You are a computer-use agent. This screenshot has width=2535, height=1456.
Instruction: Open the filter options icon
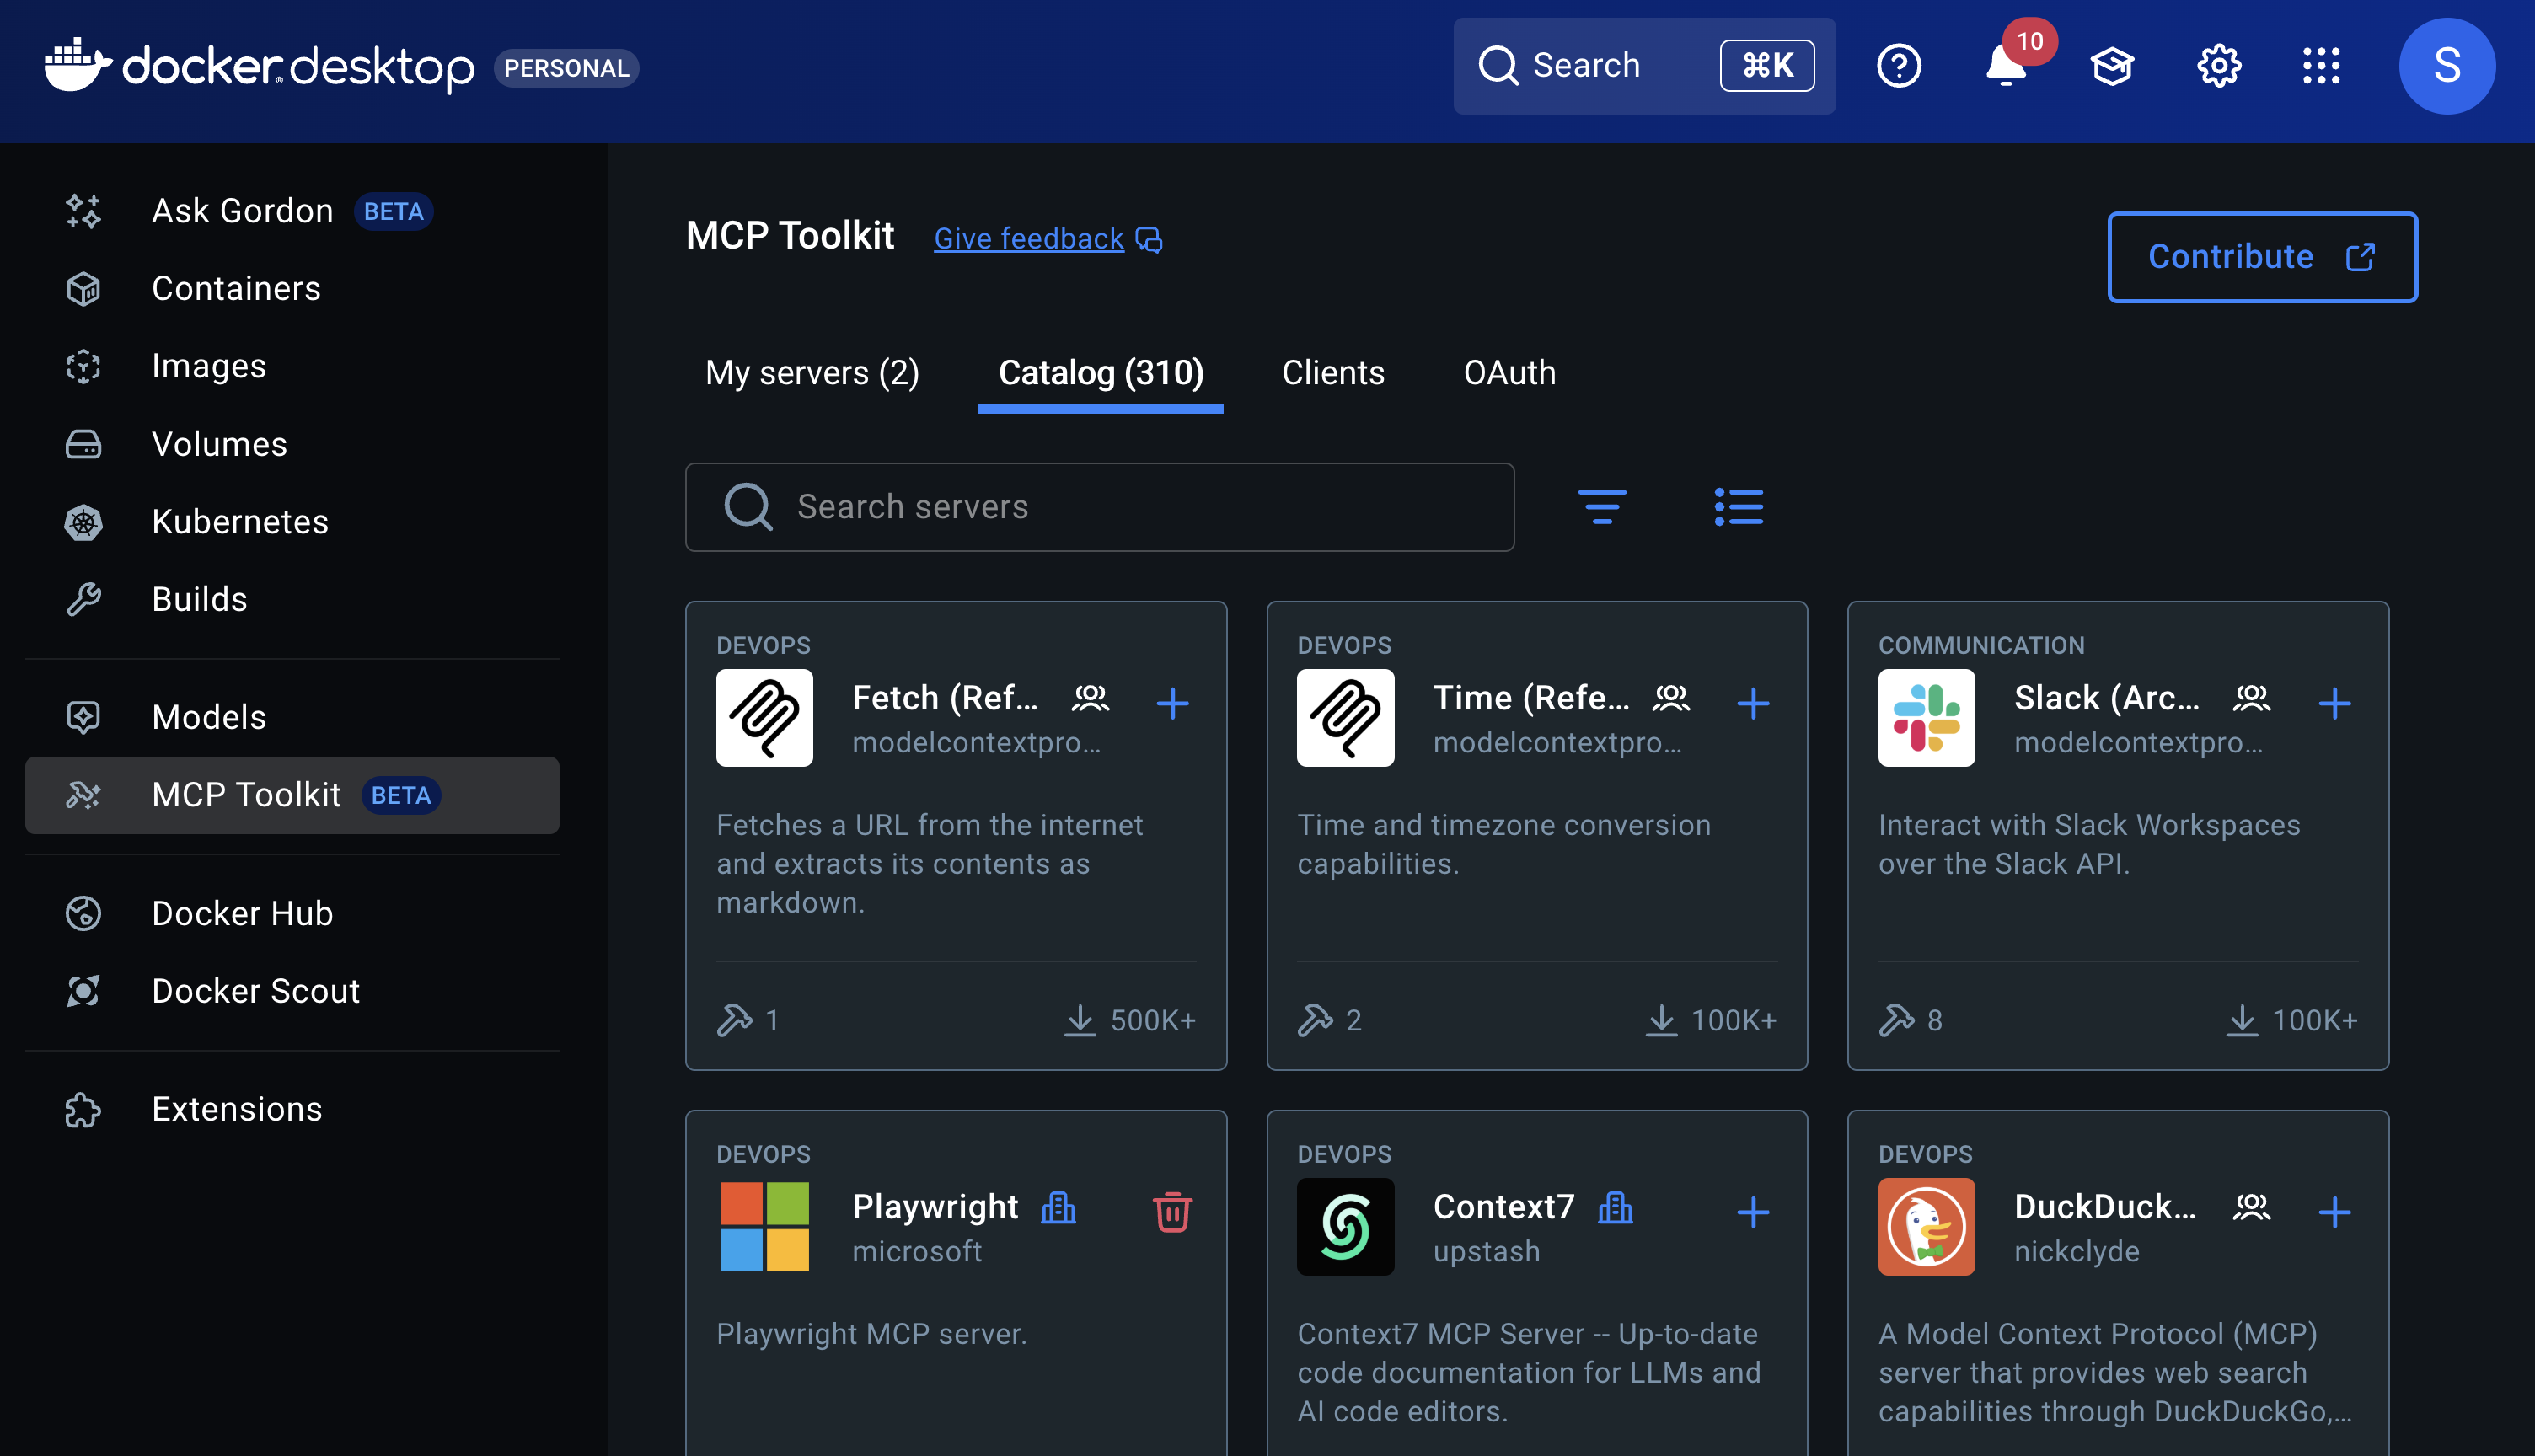coord(1602,507)
